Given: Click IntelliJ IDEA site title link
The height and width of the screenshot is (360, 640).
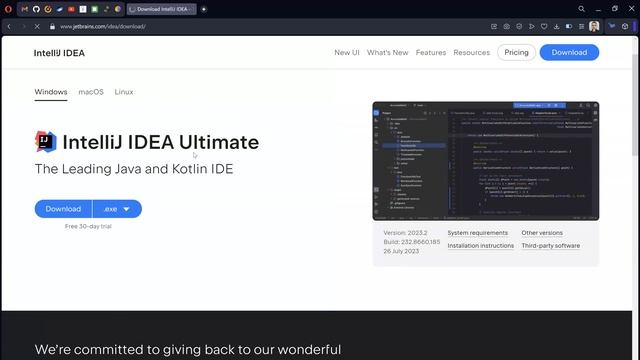Looking at the screenshot, I should [x=59, y=53].
